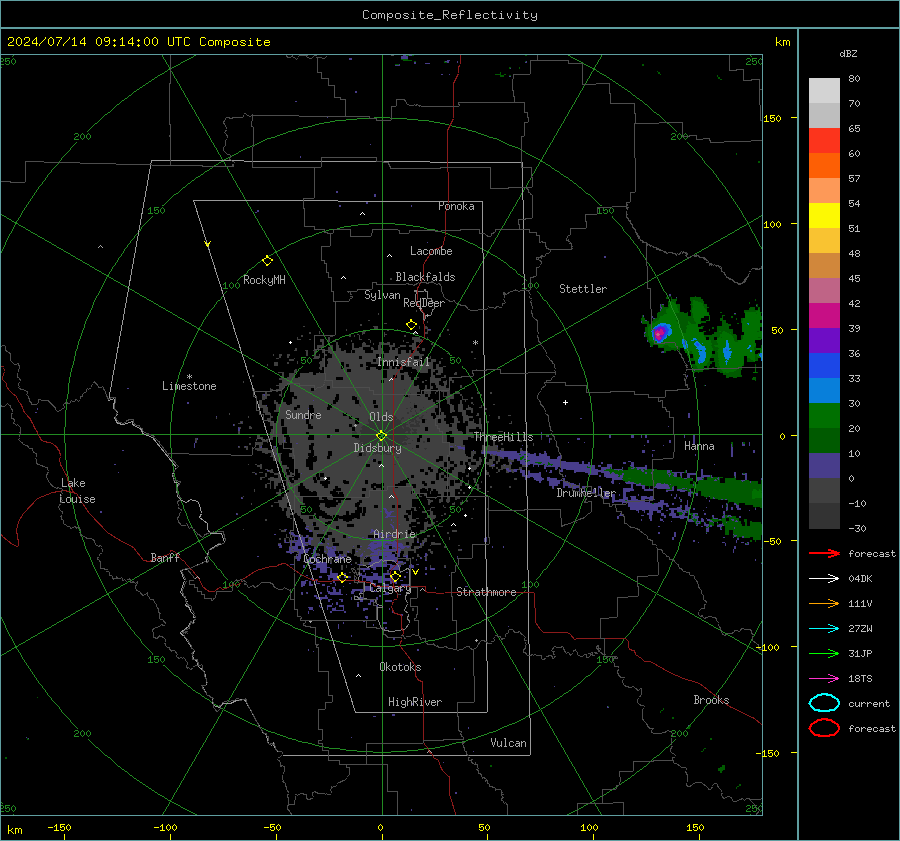This screenshot has width=900, height=841.
Task: Select yellow diamond marker below Cochrane
Action: coord(343,578)
